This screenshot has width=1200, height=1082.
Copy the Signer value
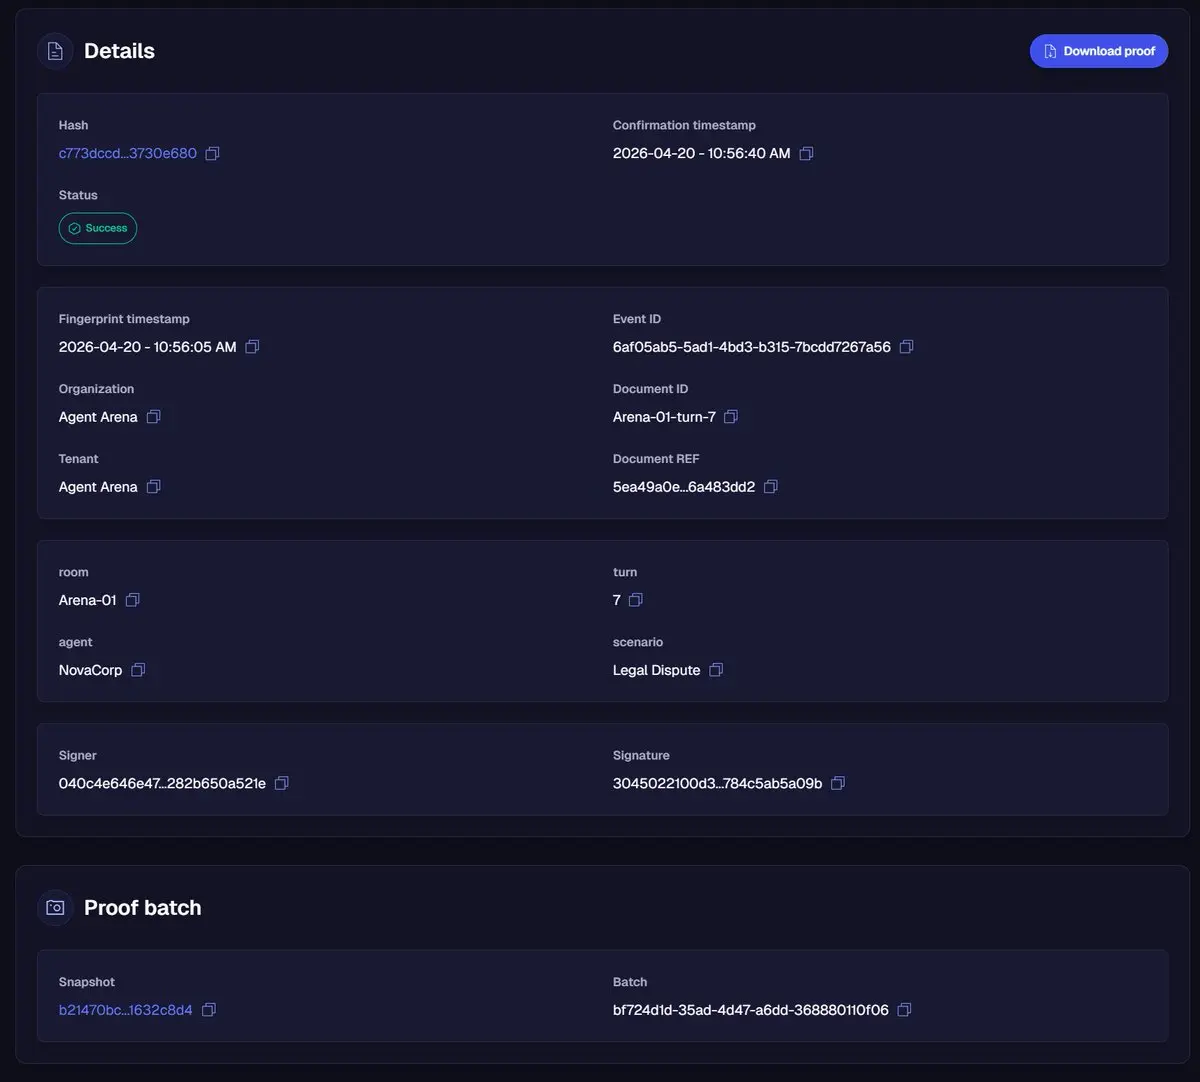(x=282, y=783)
